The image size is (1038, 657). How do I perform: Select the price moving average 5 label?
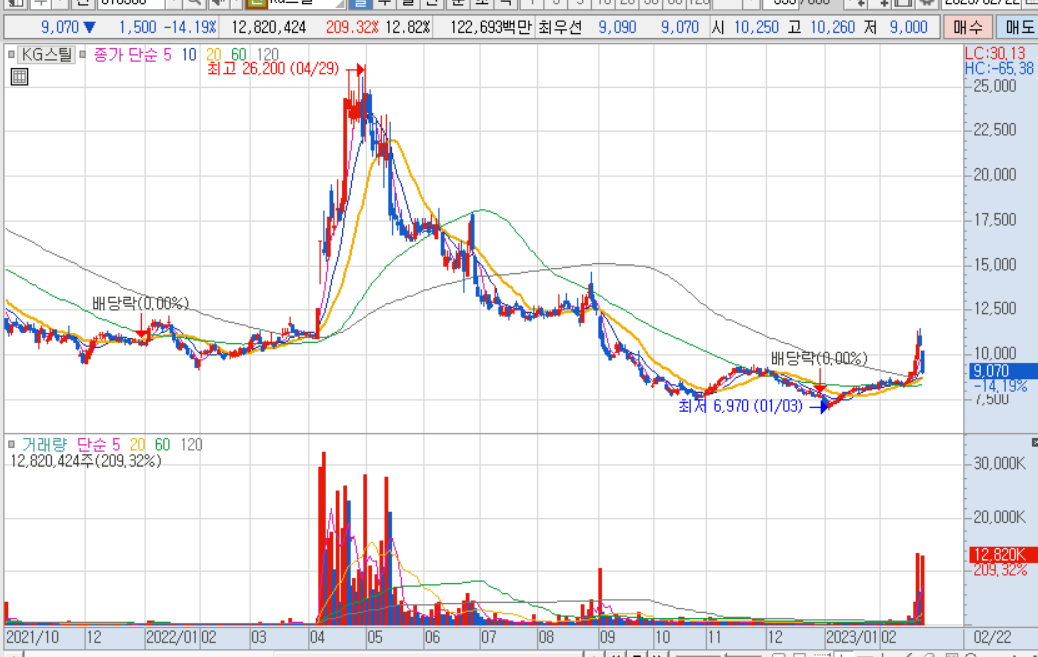point(167,54)
